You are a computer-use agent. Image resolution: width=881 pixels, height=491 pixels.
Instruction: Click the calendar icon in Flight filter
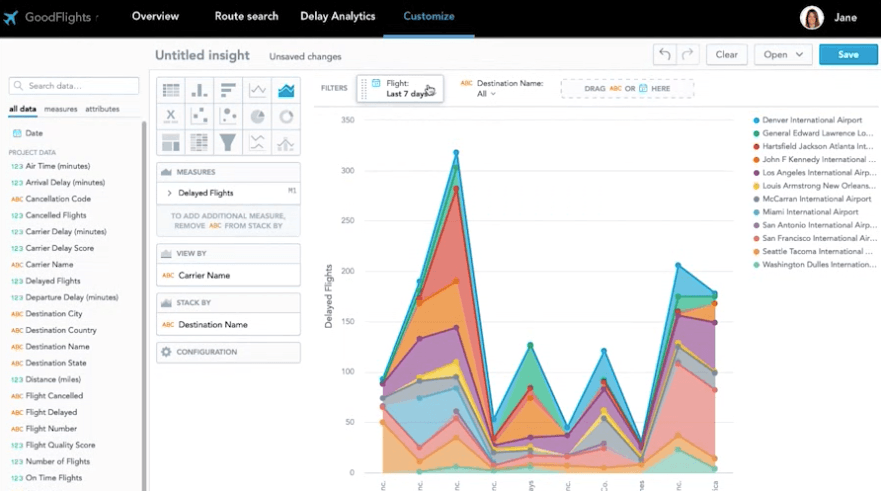tap(376, 83)
